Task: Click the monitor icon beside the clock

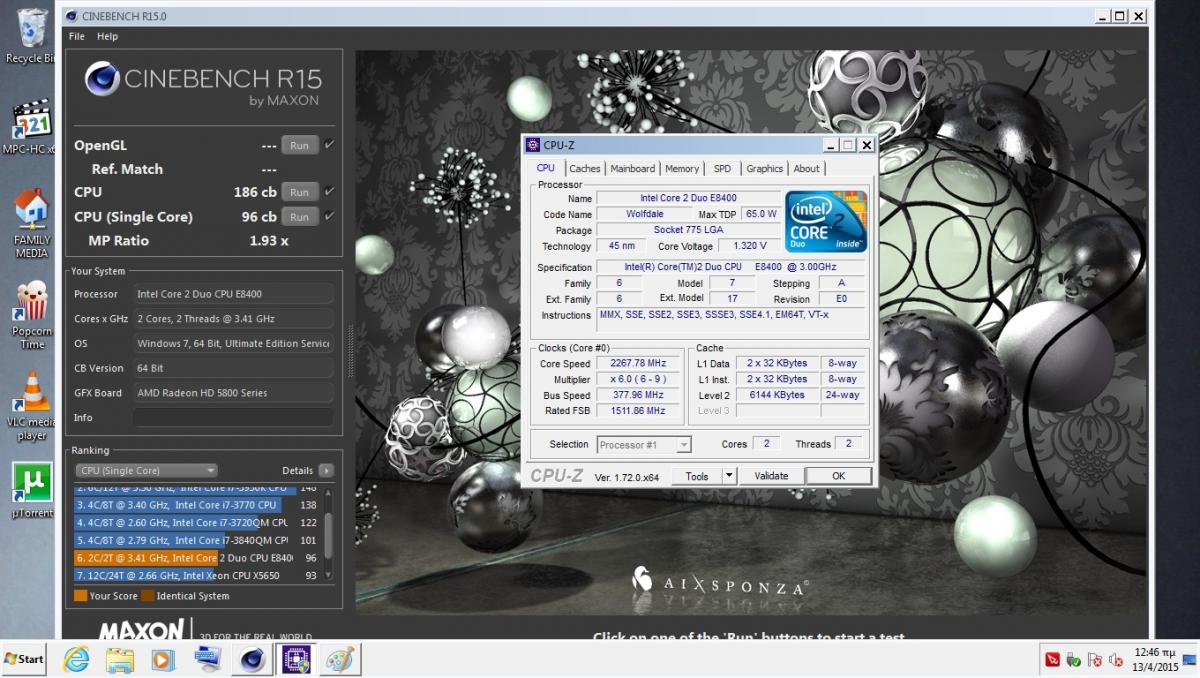Action: tap(1190, 660)
